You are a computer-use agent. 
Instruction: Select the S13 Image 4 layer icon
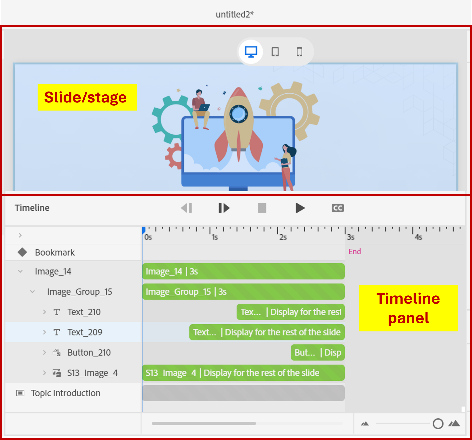click(57, 373)
